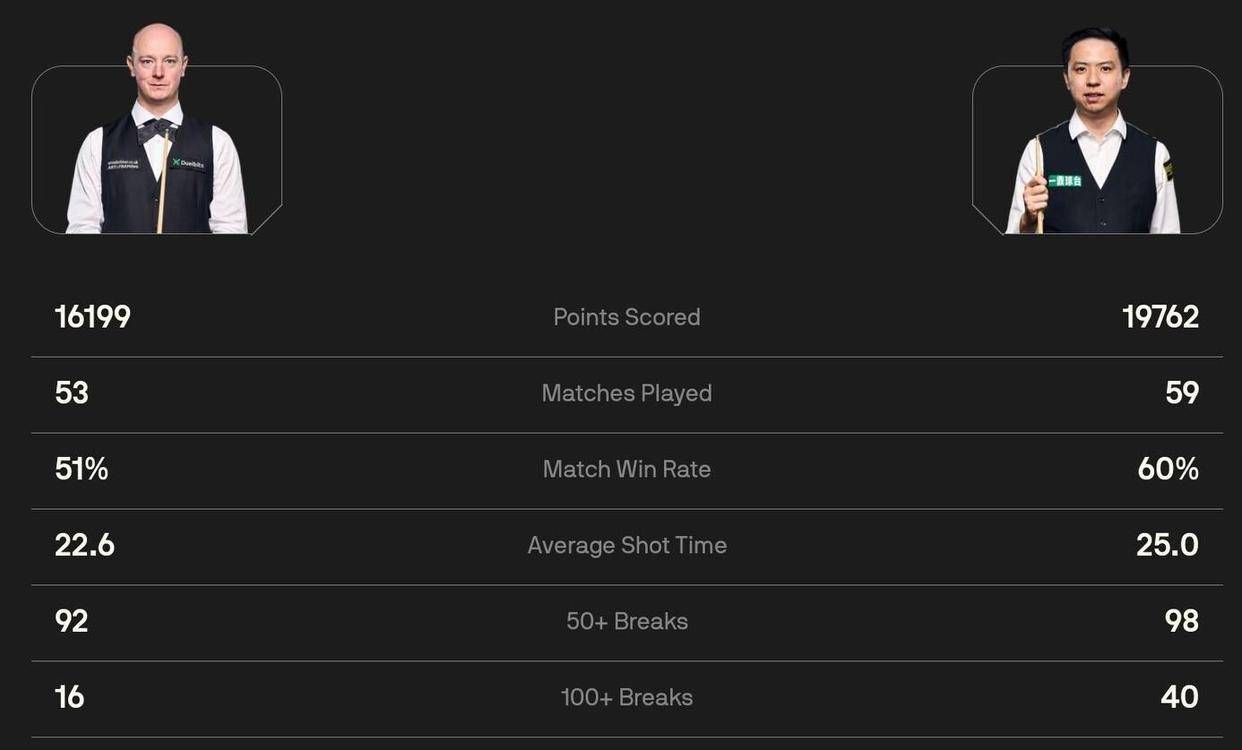Click the left player's 16199 points value

point(93,317)
